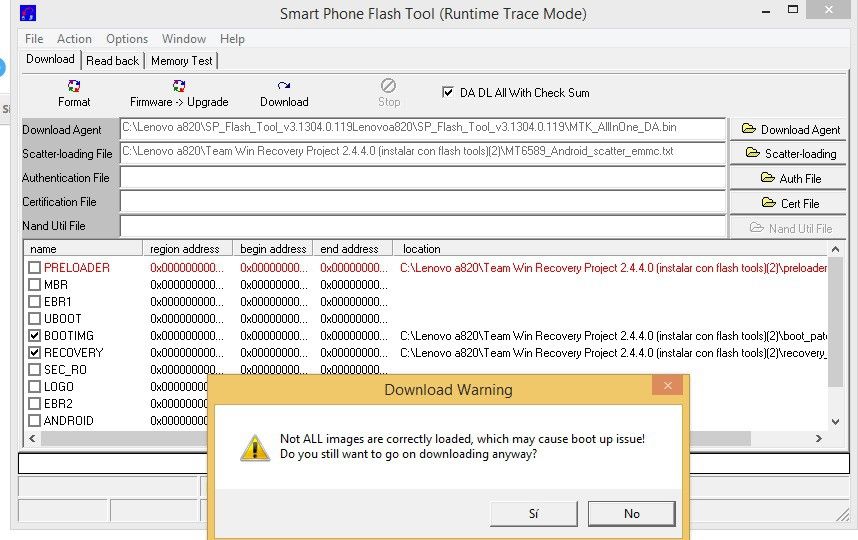
Task: Click the list's left scroll arrow
Action: click(x=32, y=438)
